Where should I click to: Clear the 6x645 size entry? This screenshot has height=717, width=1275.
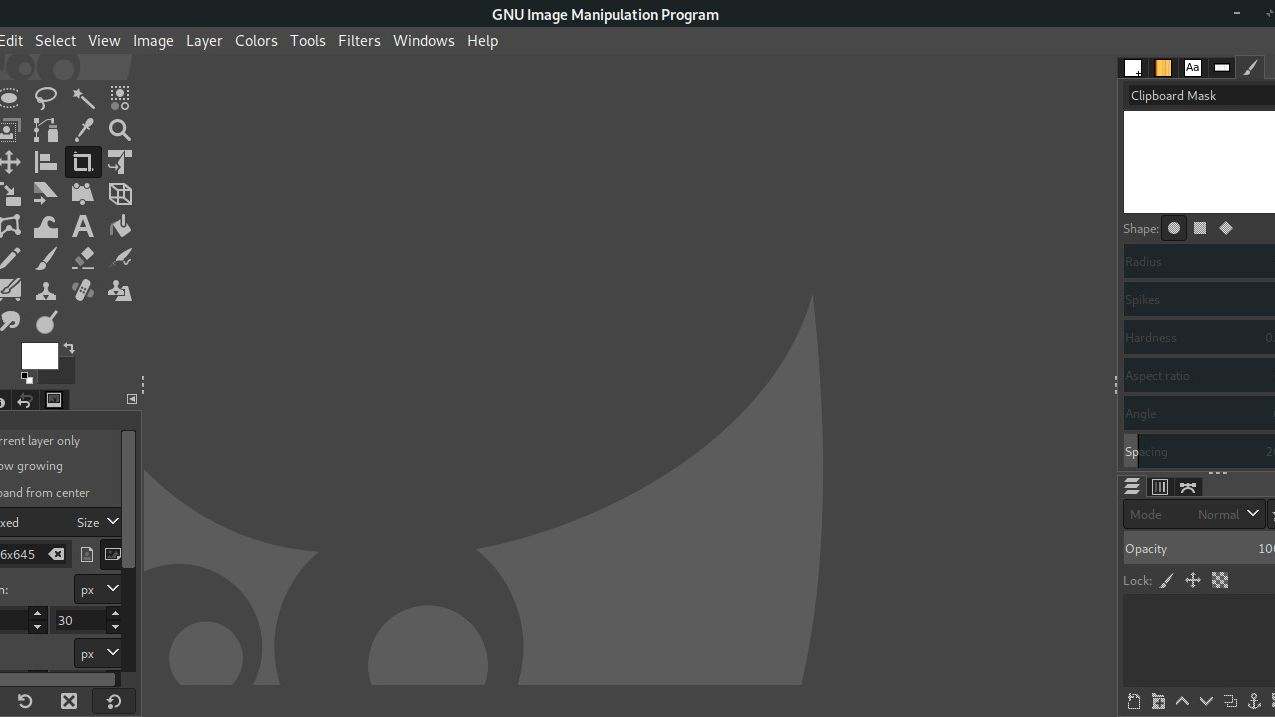(56, 554)
